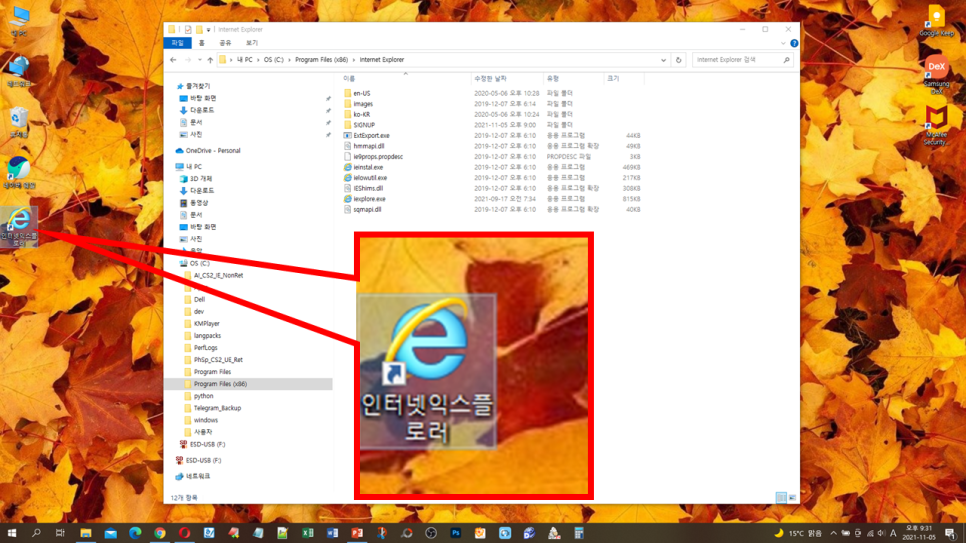Image resolution: width=966 pixels, height=543 pixels.
Task: Open the Calculator from the taskbar
Action: coord(578,533)
